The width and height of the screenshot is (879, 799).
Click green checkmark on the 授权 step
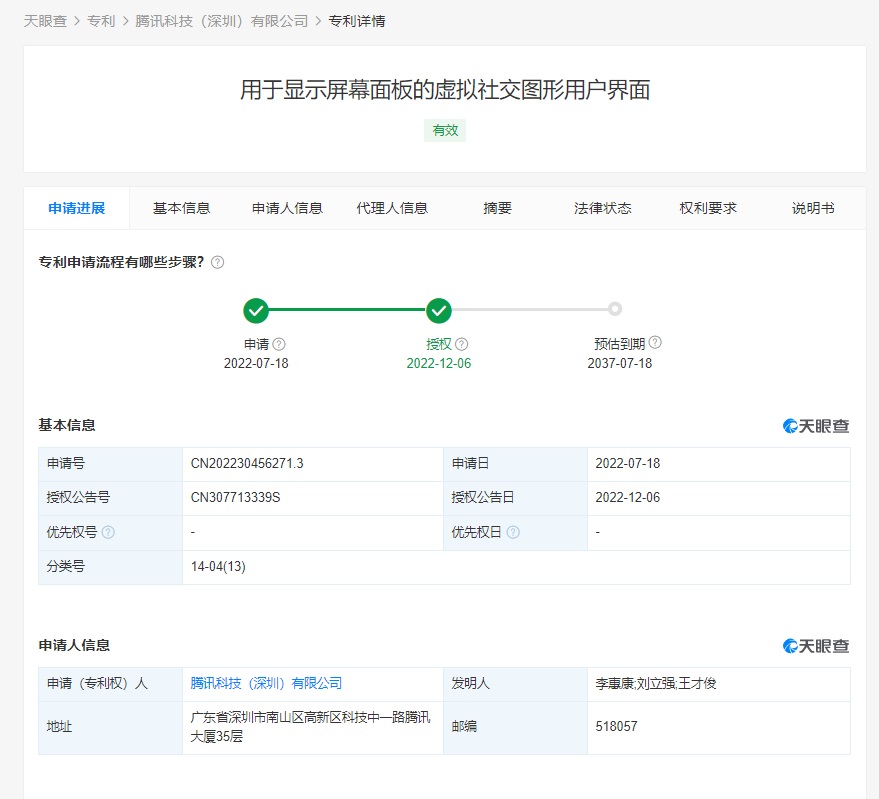pyautogui.click(x=439, y=310)
